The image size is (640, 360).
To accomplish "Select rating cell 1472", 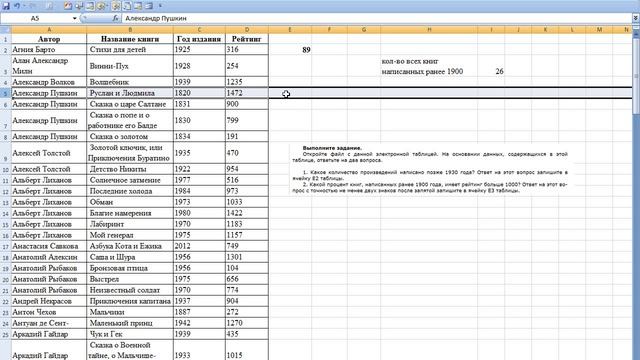I will coord(247,93).
